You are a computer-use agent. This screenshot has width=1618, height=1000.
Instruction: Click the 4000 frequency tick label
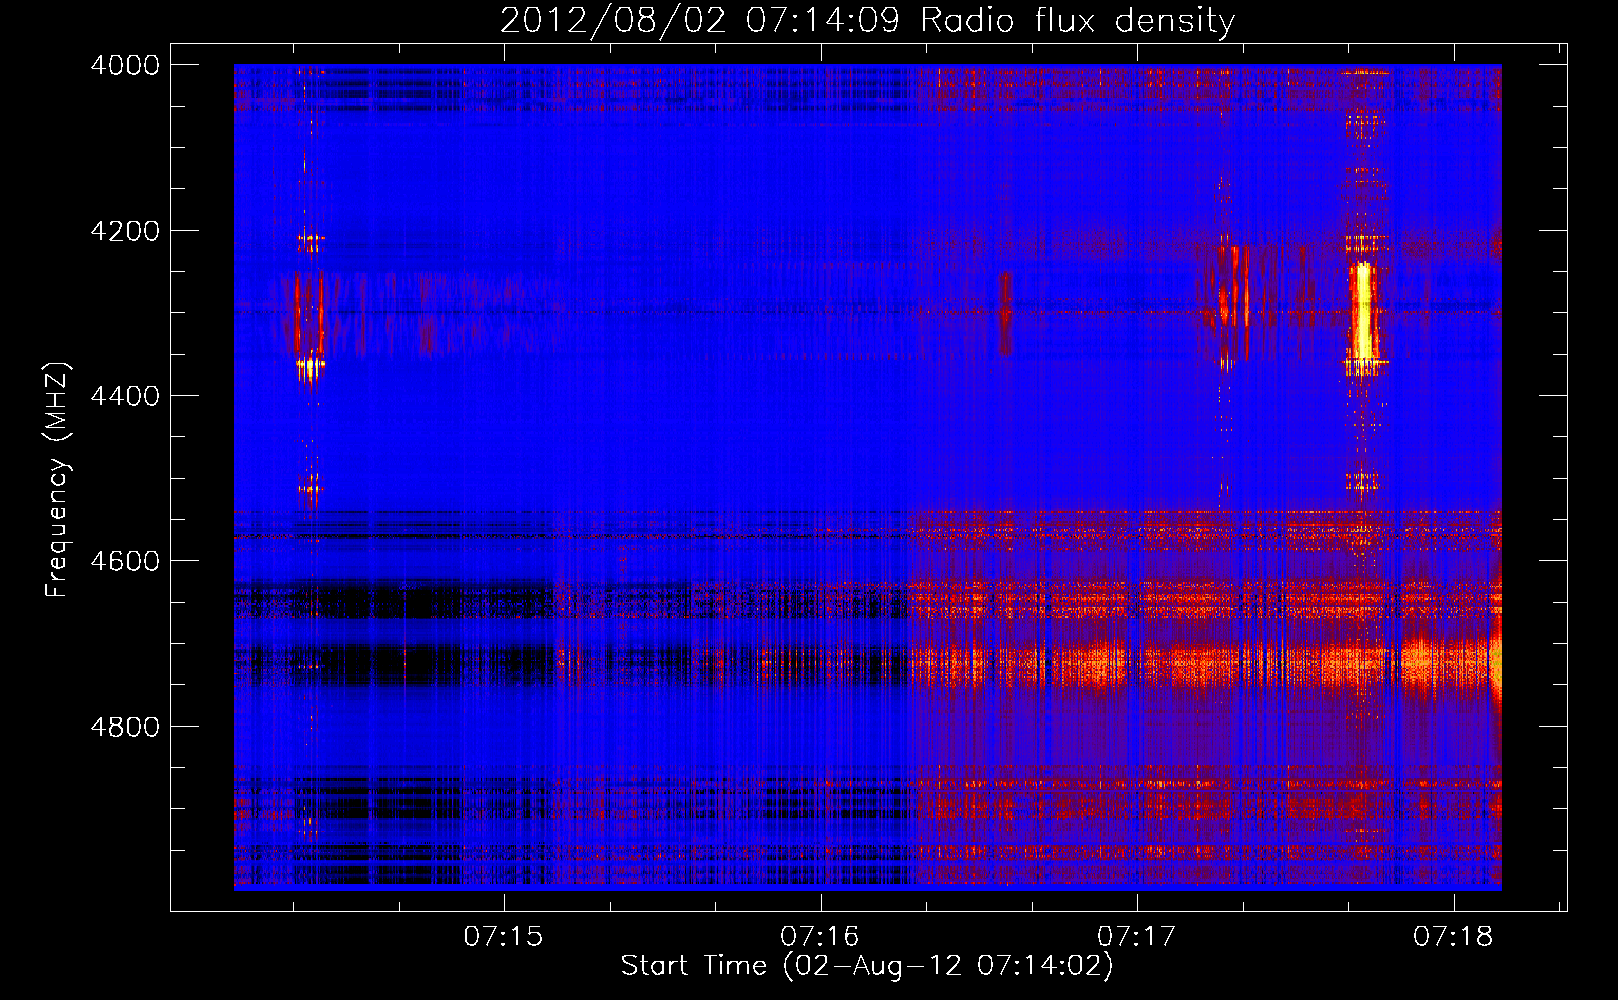125,65
